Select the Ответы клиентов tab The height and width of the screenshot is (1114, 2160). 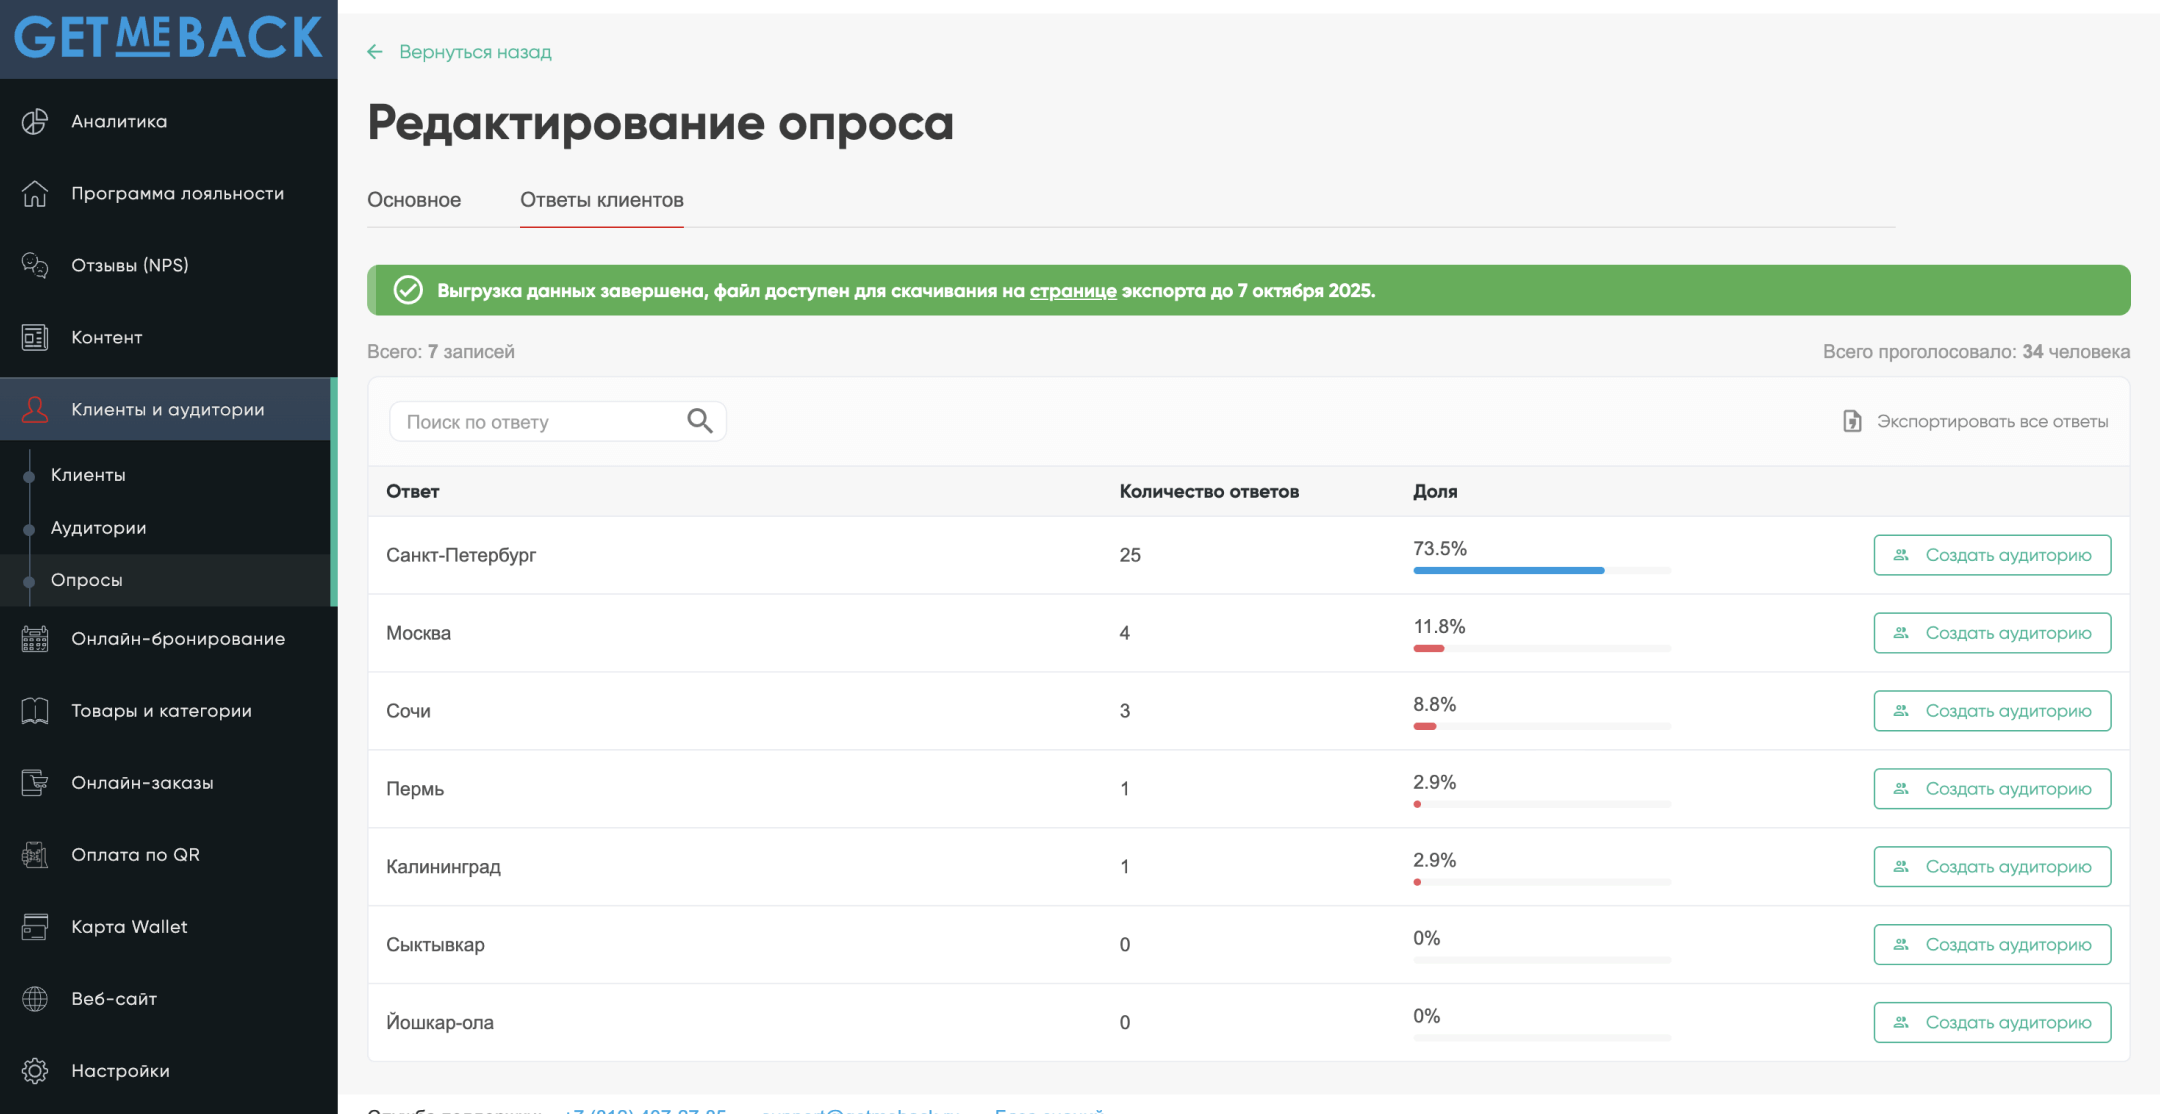(x=602, y=200)
